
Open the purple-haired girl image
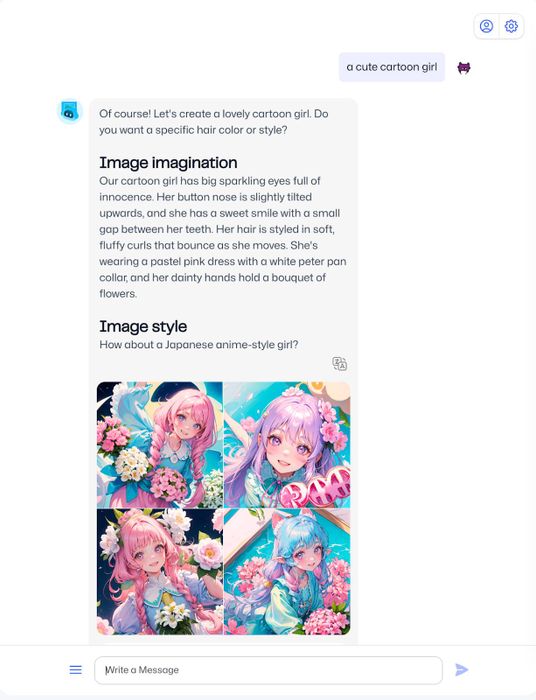[x=287, y=445]
